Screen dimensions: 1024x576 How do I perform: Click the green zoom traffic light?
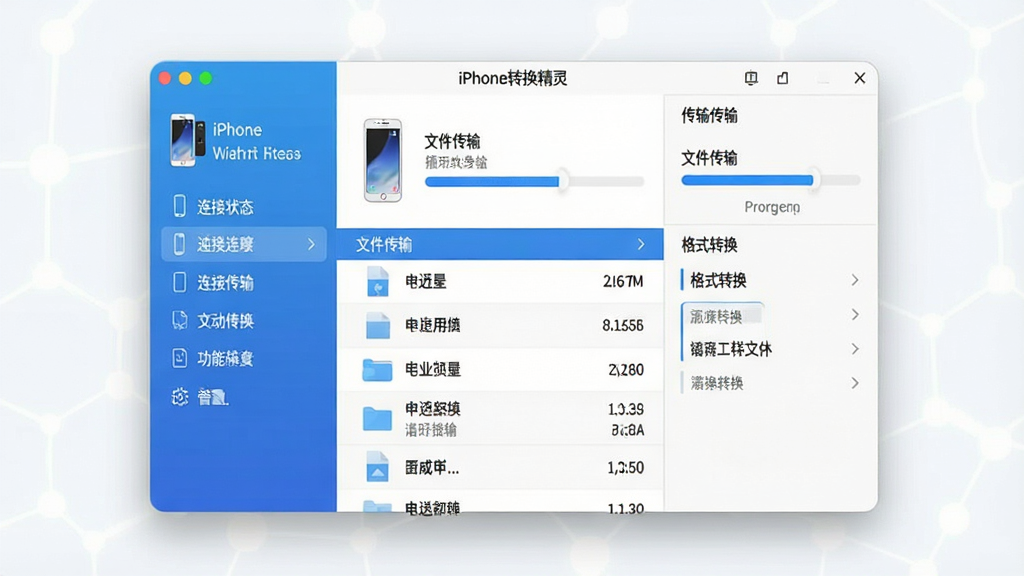coord(206,78)
